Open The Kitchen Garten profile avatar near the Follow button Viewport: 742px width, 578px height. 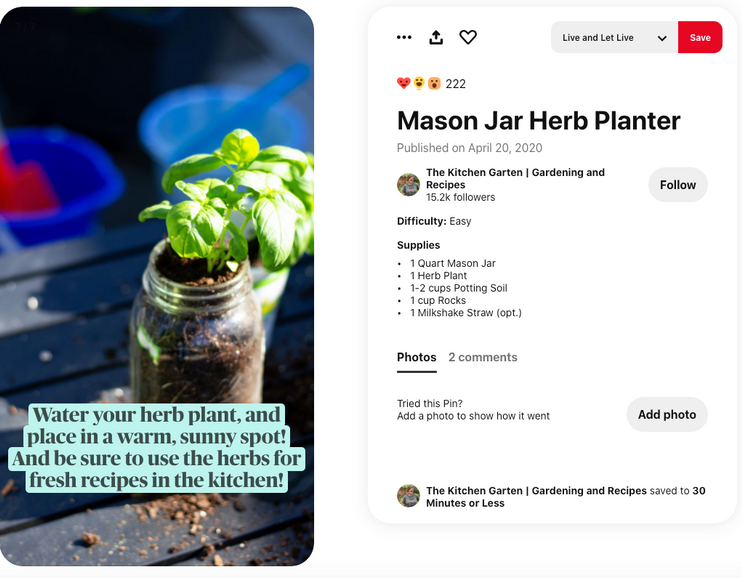pos(408,185)
